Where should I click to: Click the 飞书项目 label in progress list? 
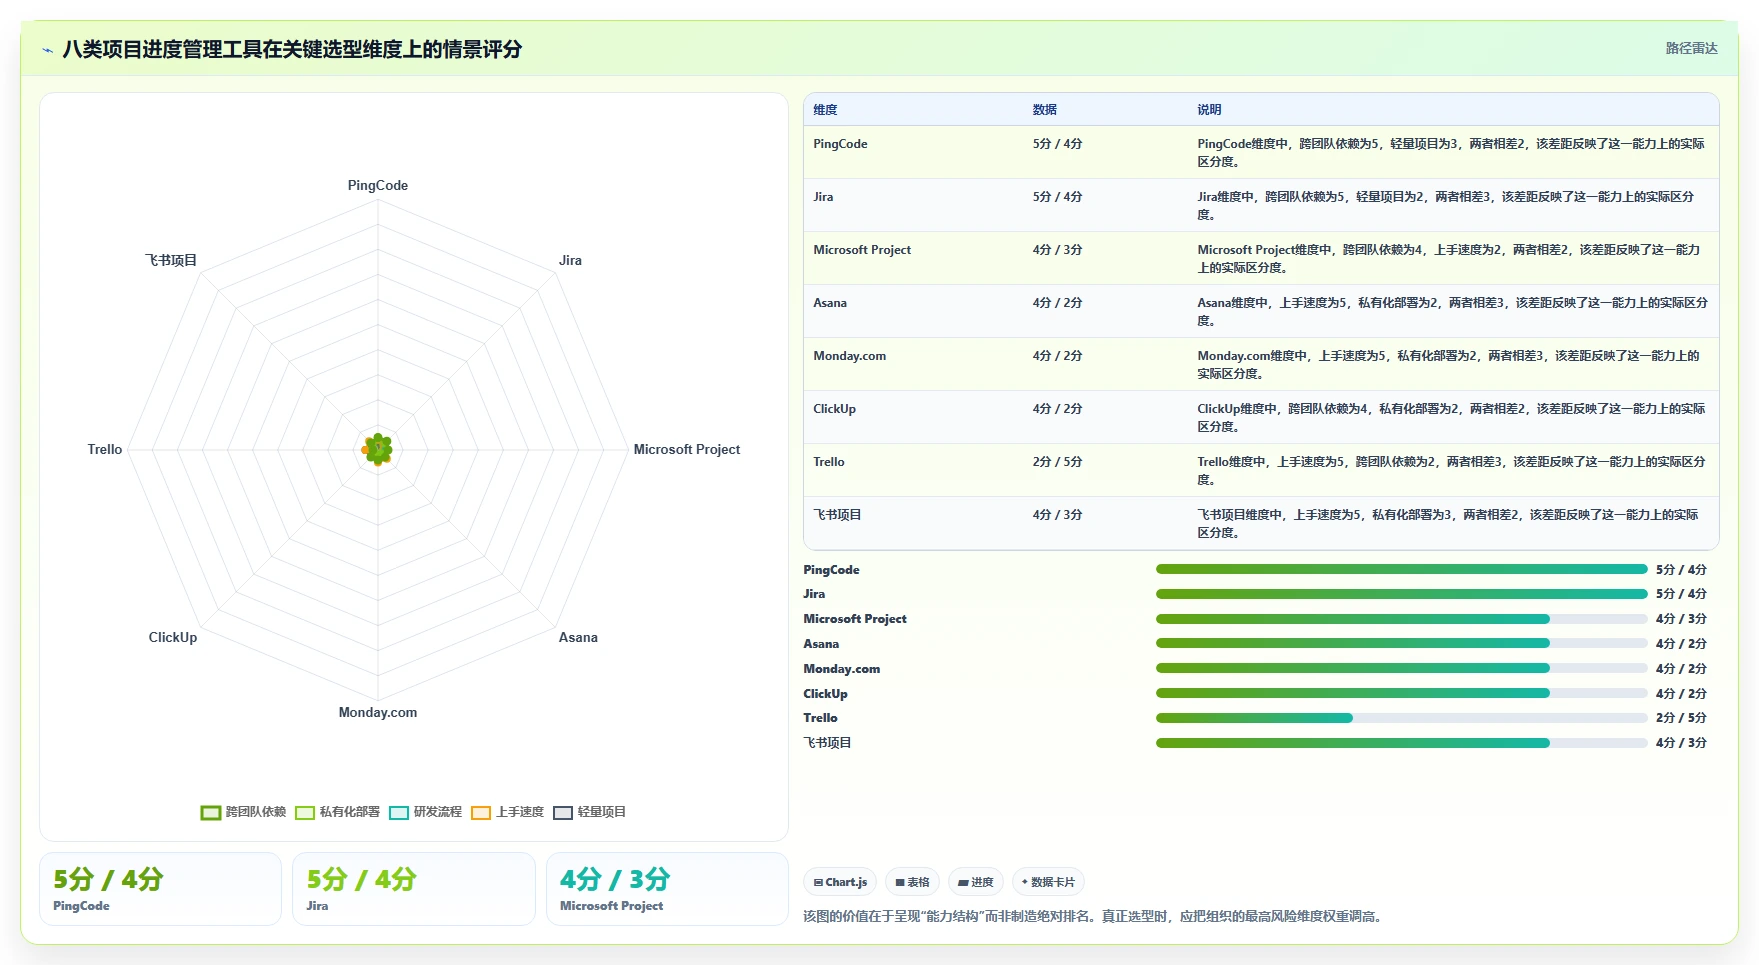click(x=827, y=743)
